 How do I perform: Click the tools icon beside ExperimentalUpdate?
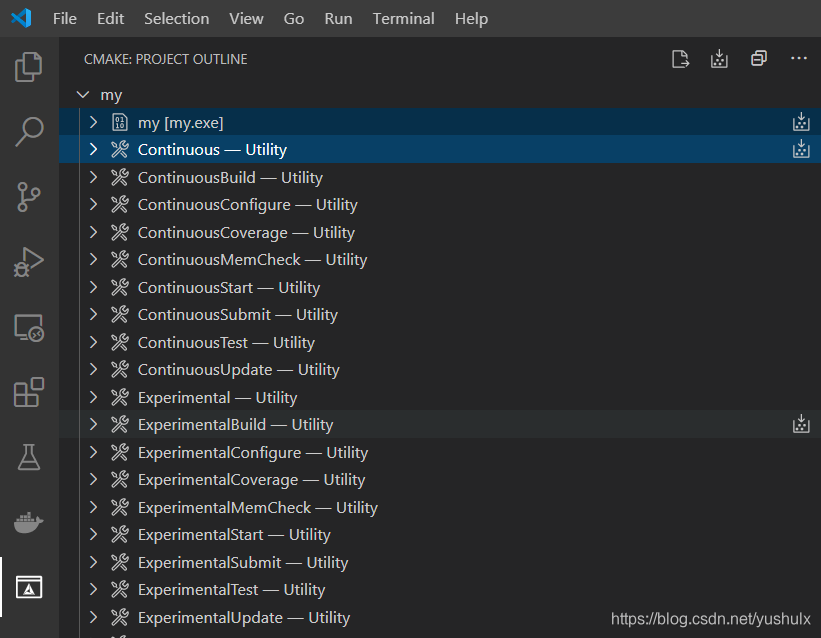tap(119, 618)
